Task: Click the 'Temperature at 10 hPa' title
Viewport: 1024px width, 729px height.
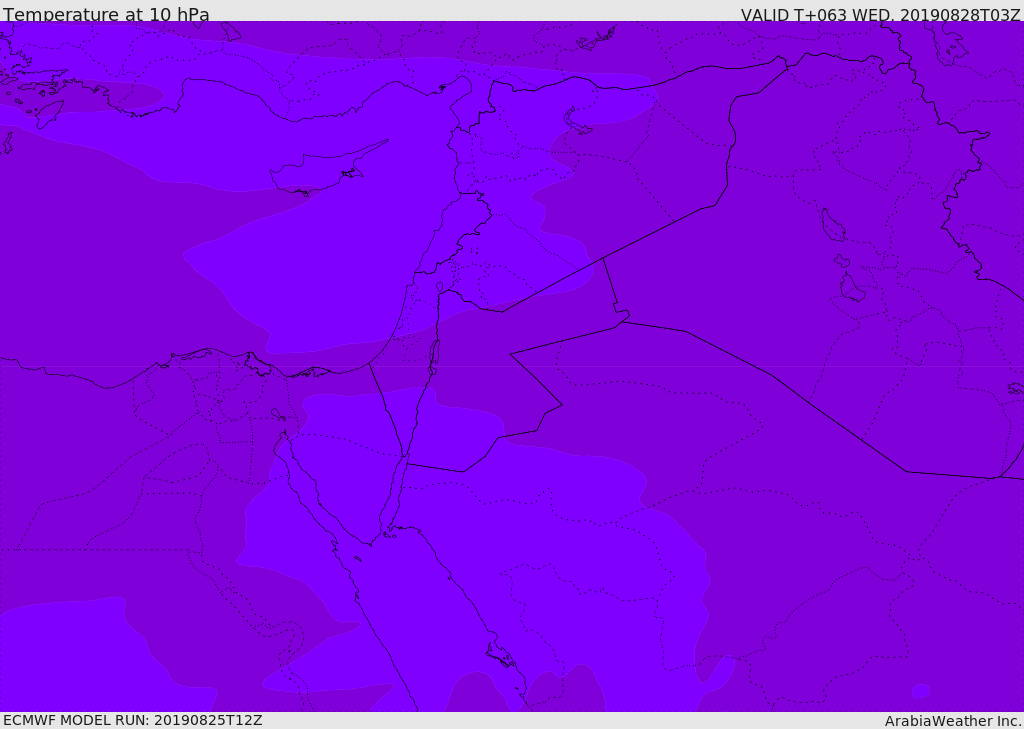Action: coord(106,14)
